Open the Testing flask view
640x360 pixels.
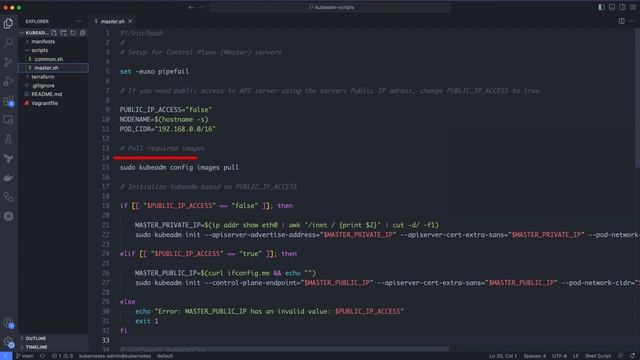click(x=8, y=139)
